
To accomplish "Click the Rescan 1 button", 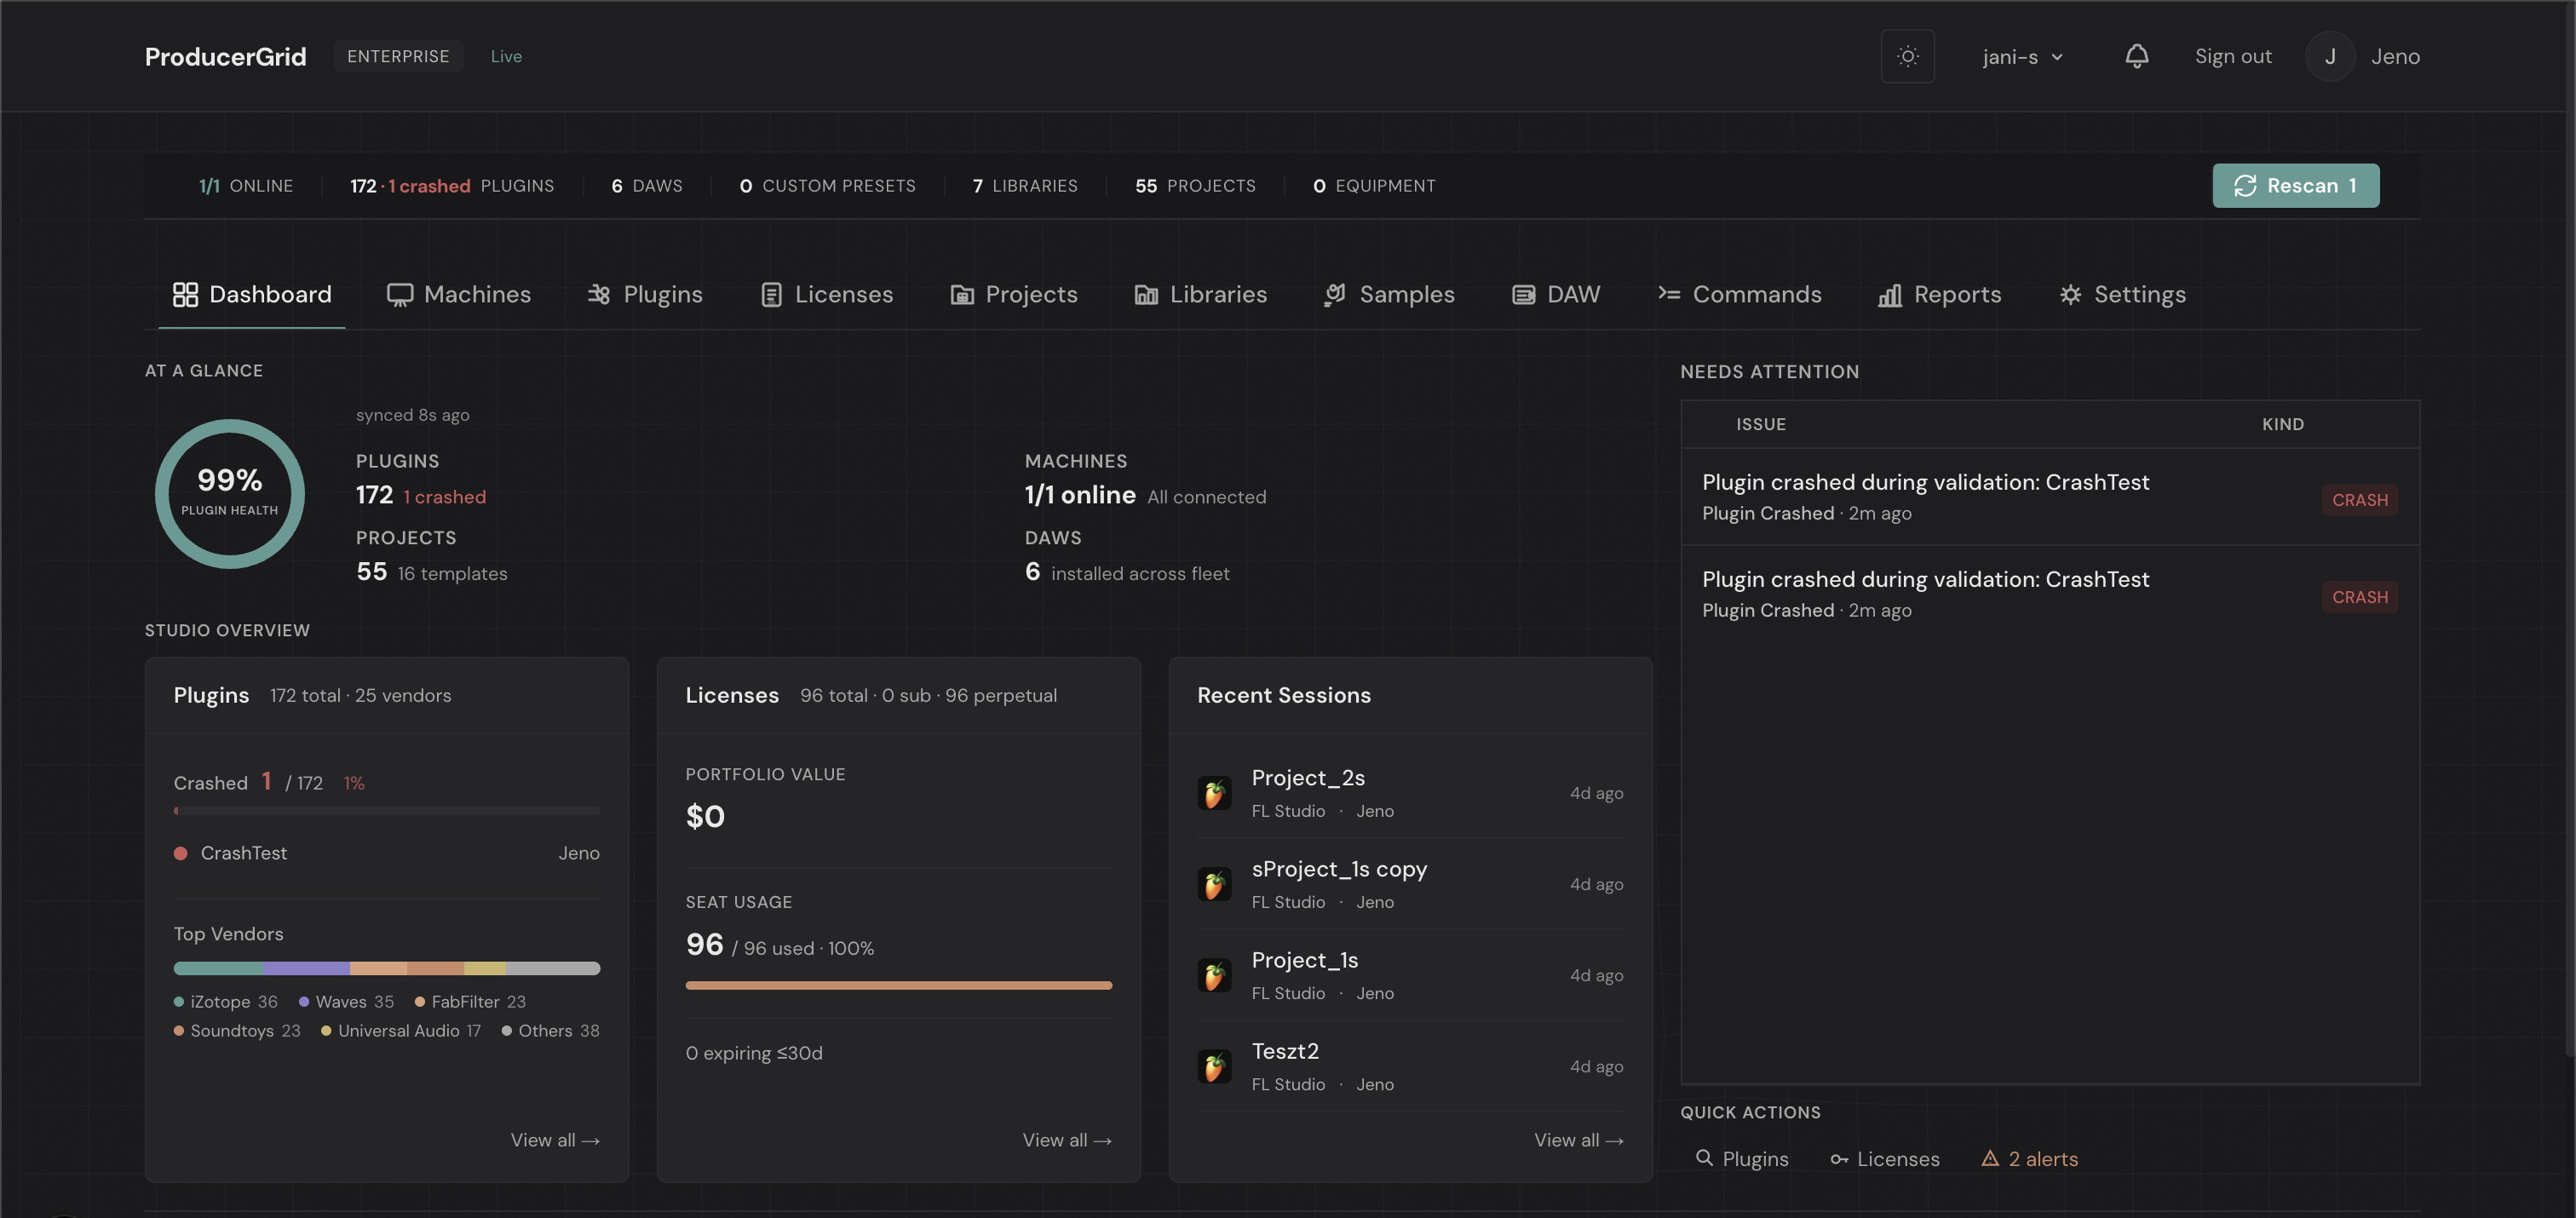I will (x=2295, y=185).
